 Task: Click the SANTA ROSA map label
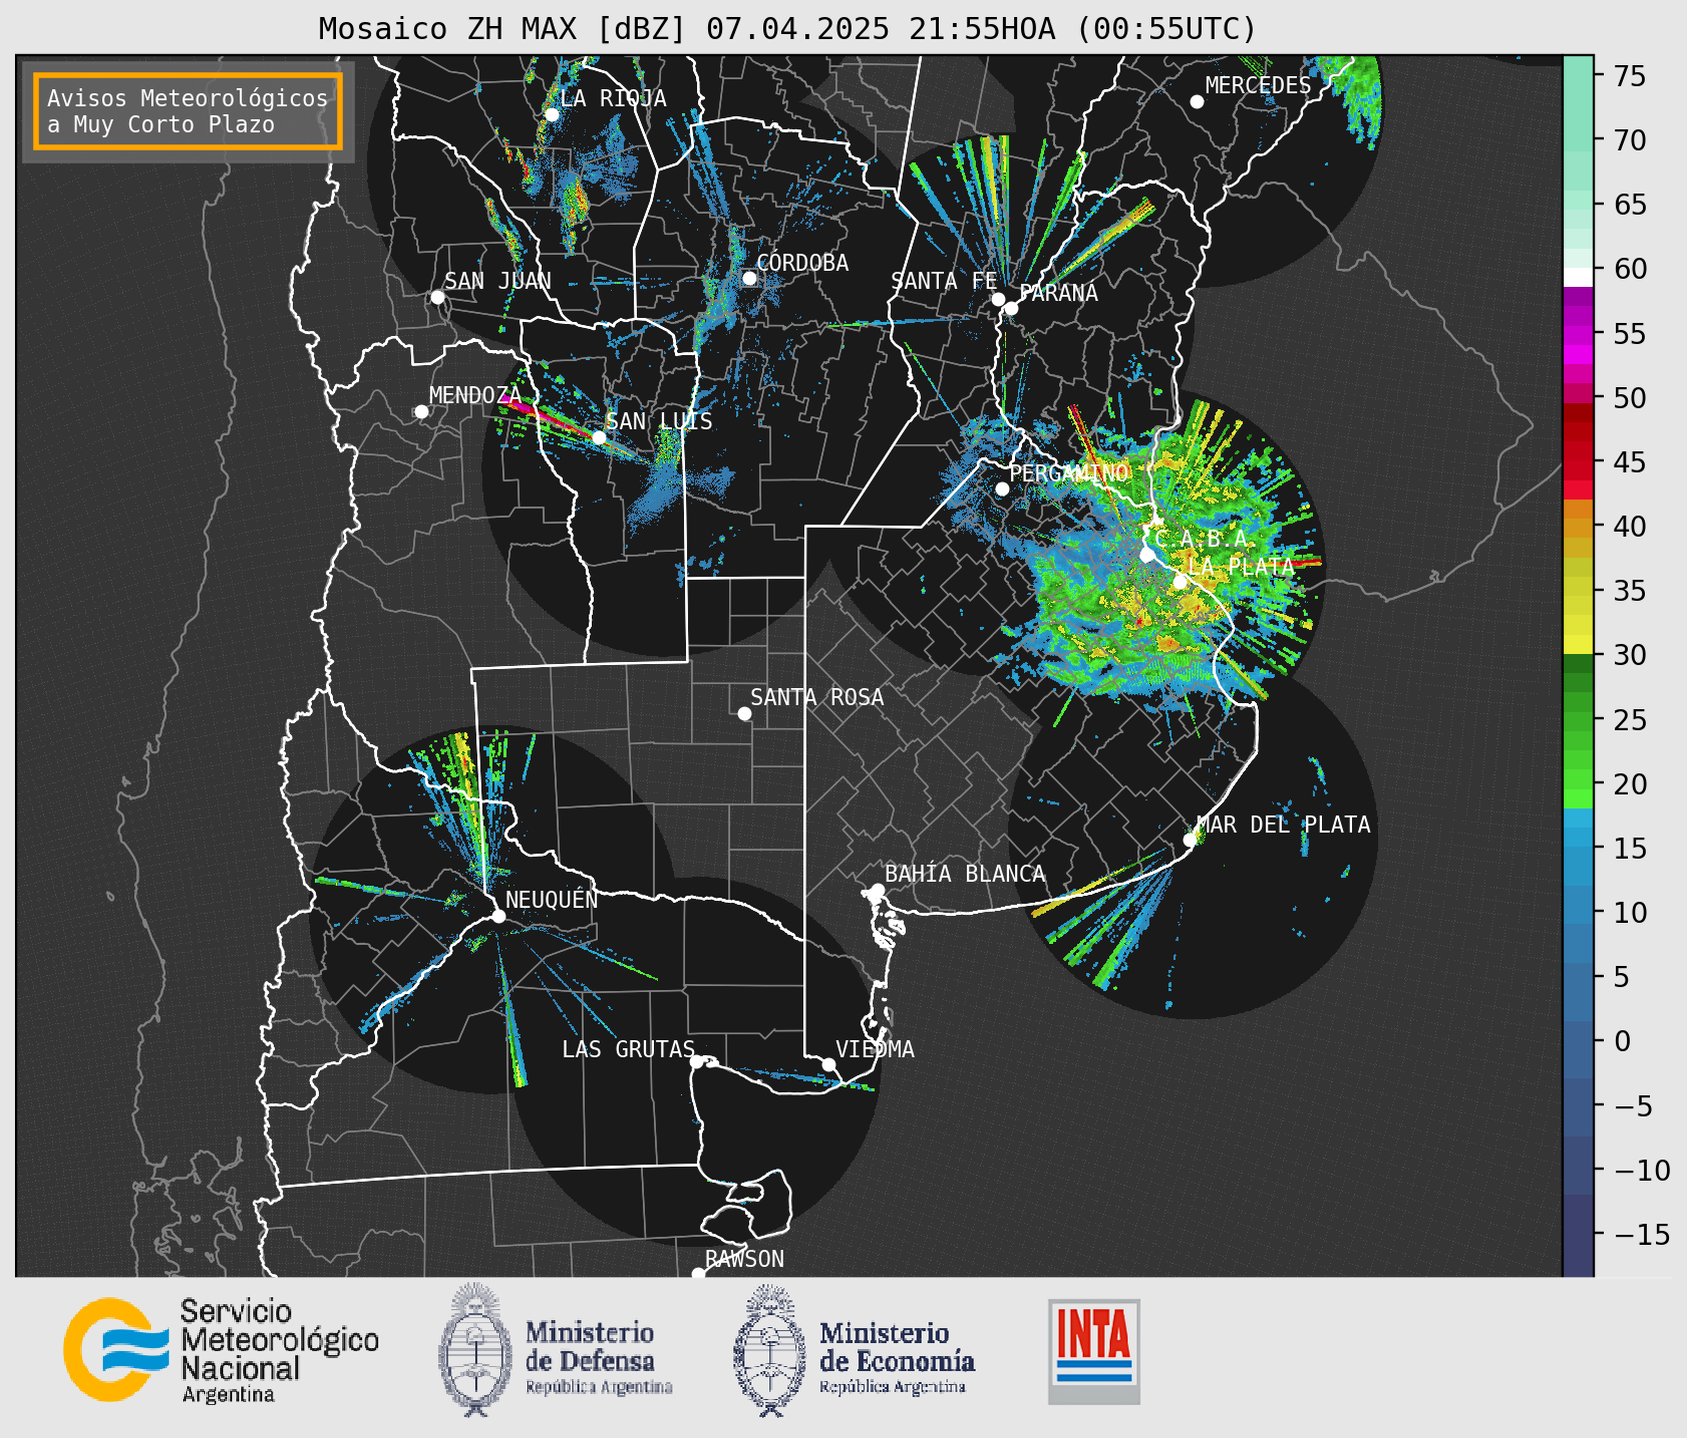point(817,697)
